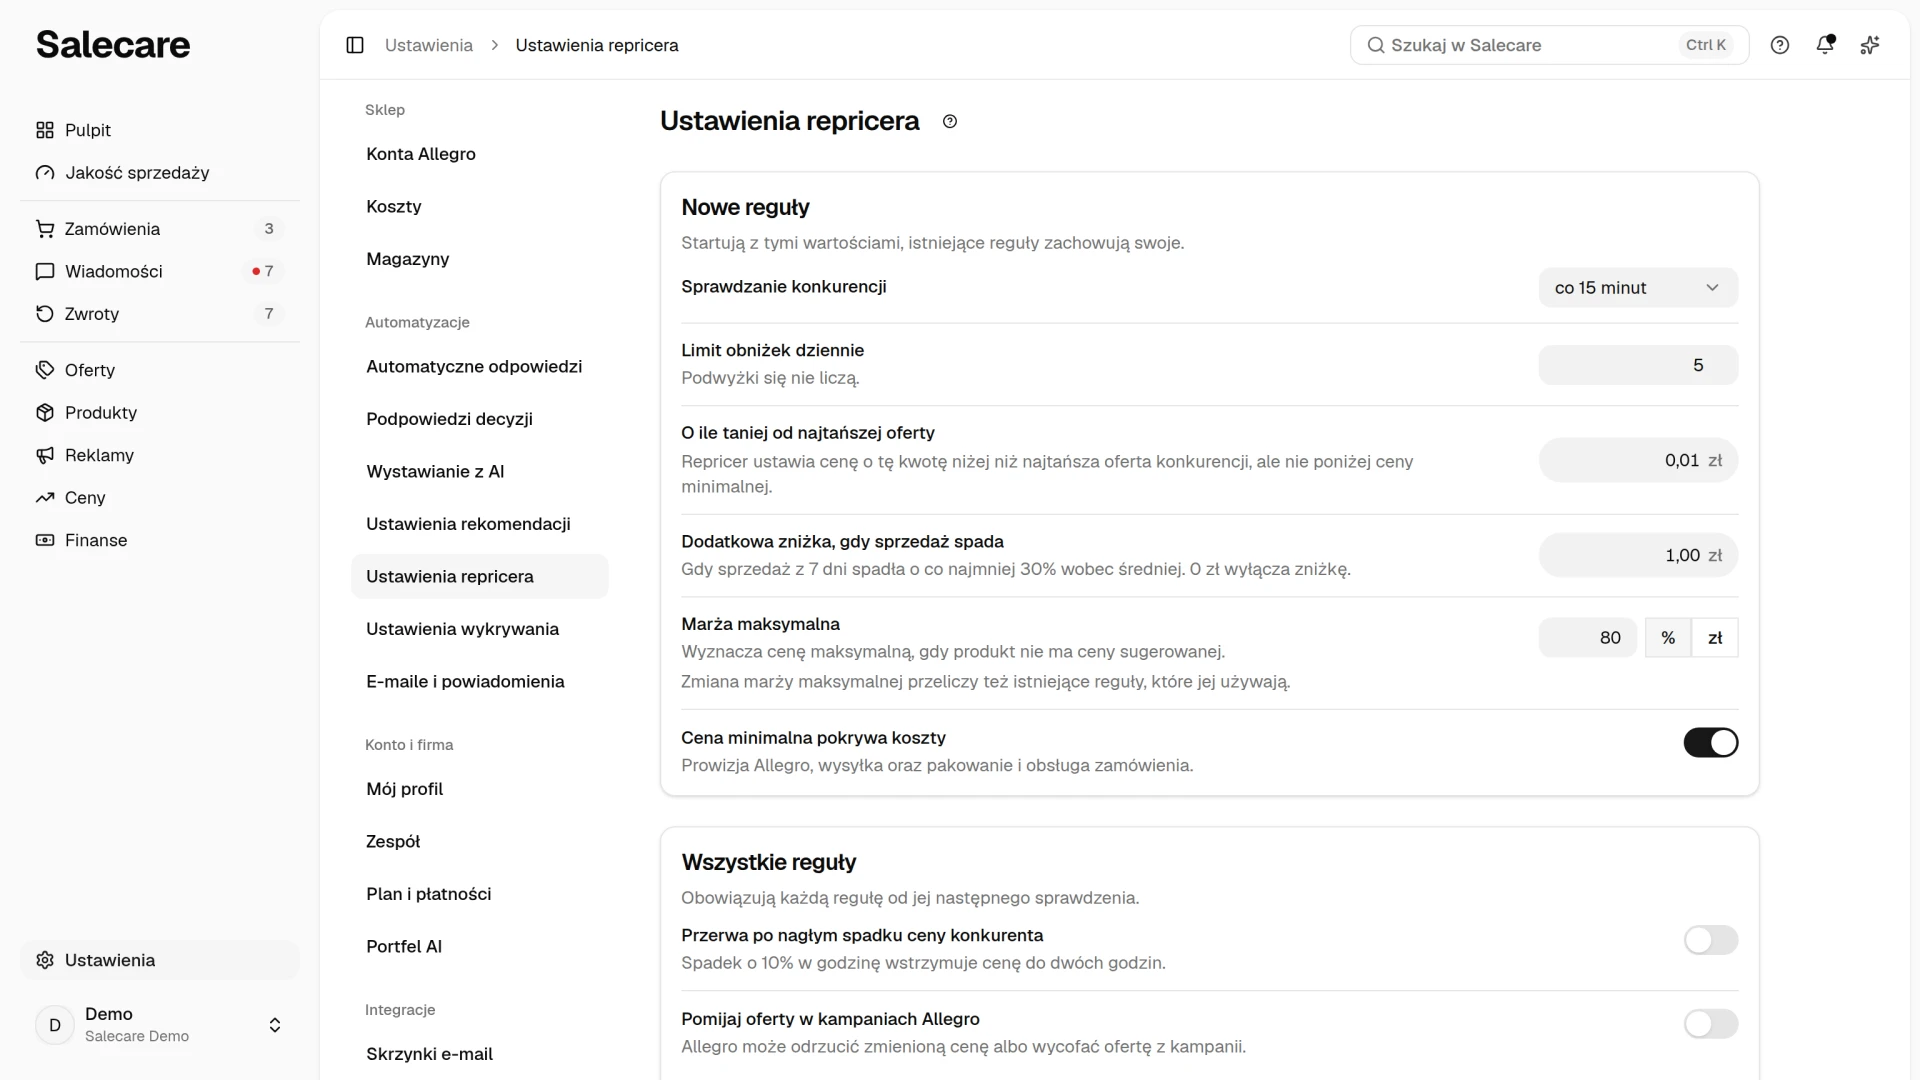The height and width of the screenshot is (1080, 1920).
Task: Click the Oferty tag icon
Action: tap(45, 370)
